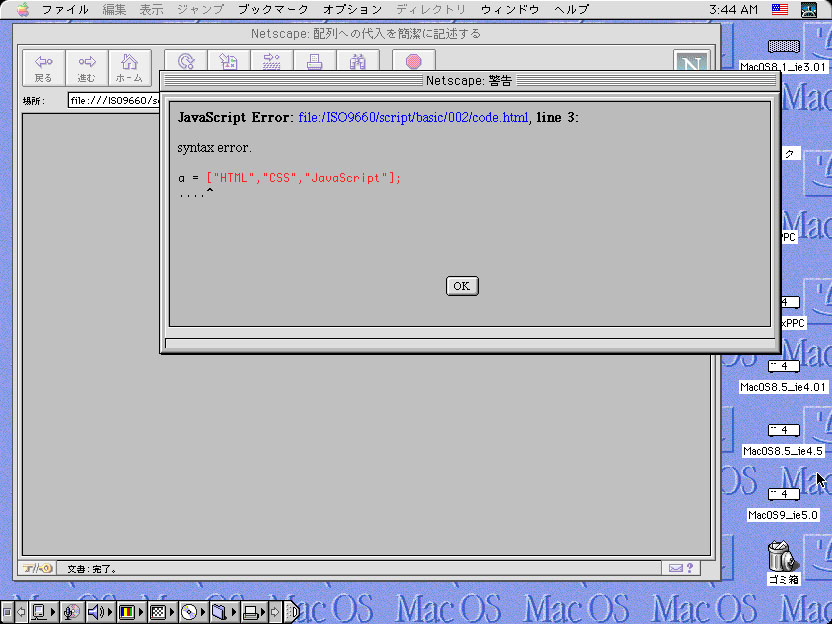Click the Control Strip right scroll arrow
Image resolution: width=832 pixels, height=624 pixels.
click(x=275, y=612)
